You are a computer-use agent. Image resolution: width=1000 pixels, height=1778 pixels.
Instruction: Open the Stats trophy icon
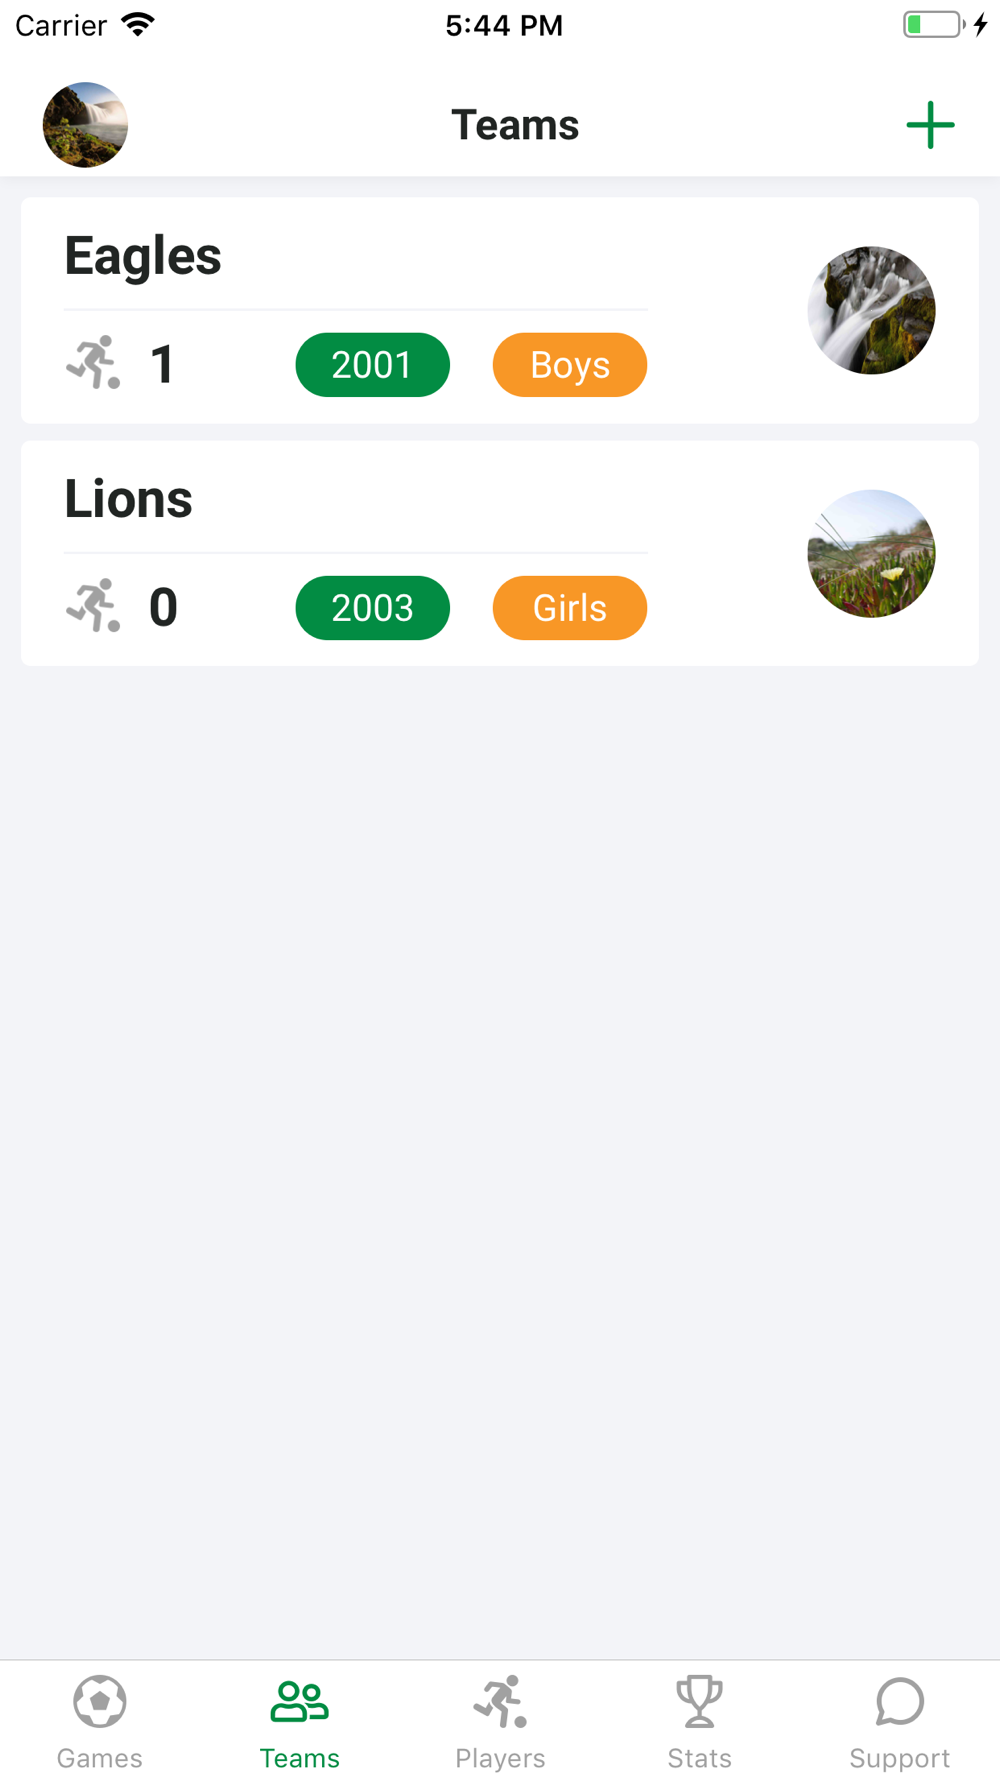(x=699, y=1701)
